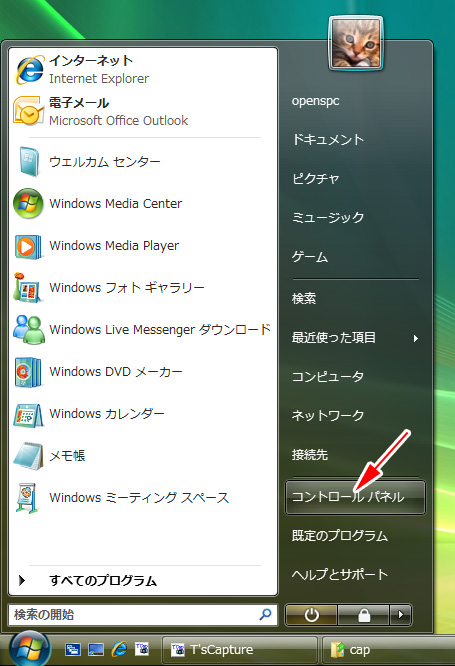This screenshot has width=455, height=666.
Task: Click 接続先 menu entry
Action: 310,455
